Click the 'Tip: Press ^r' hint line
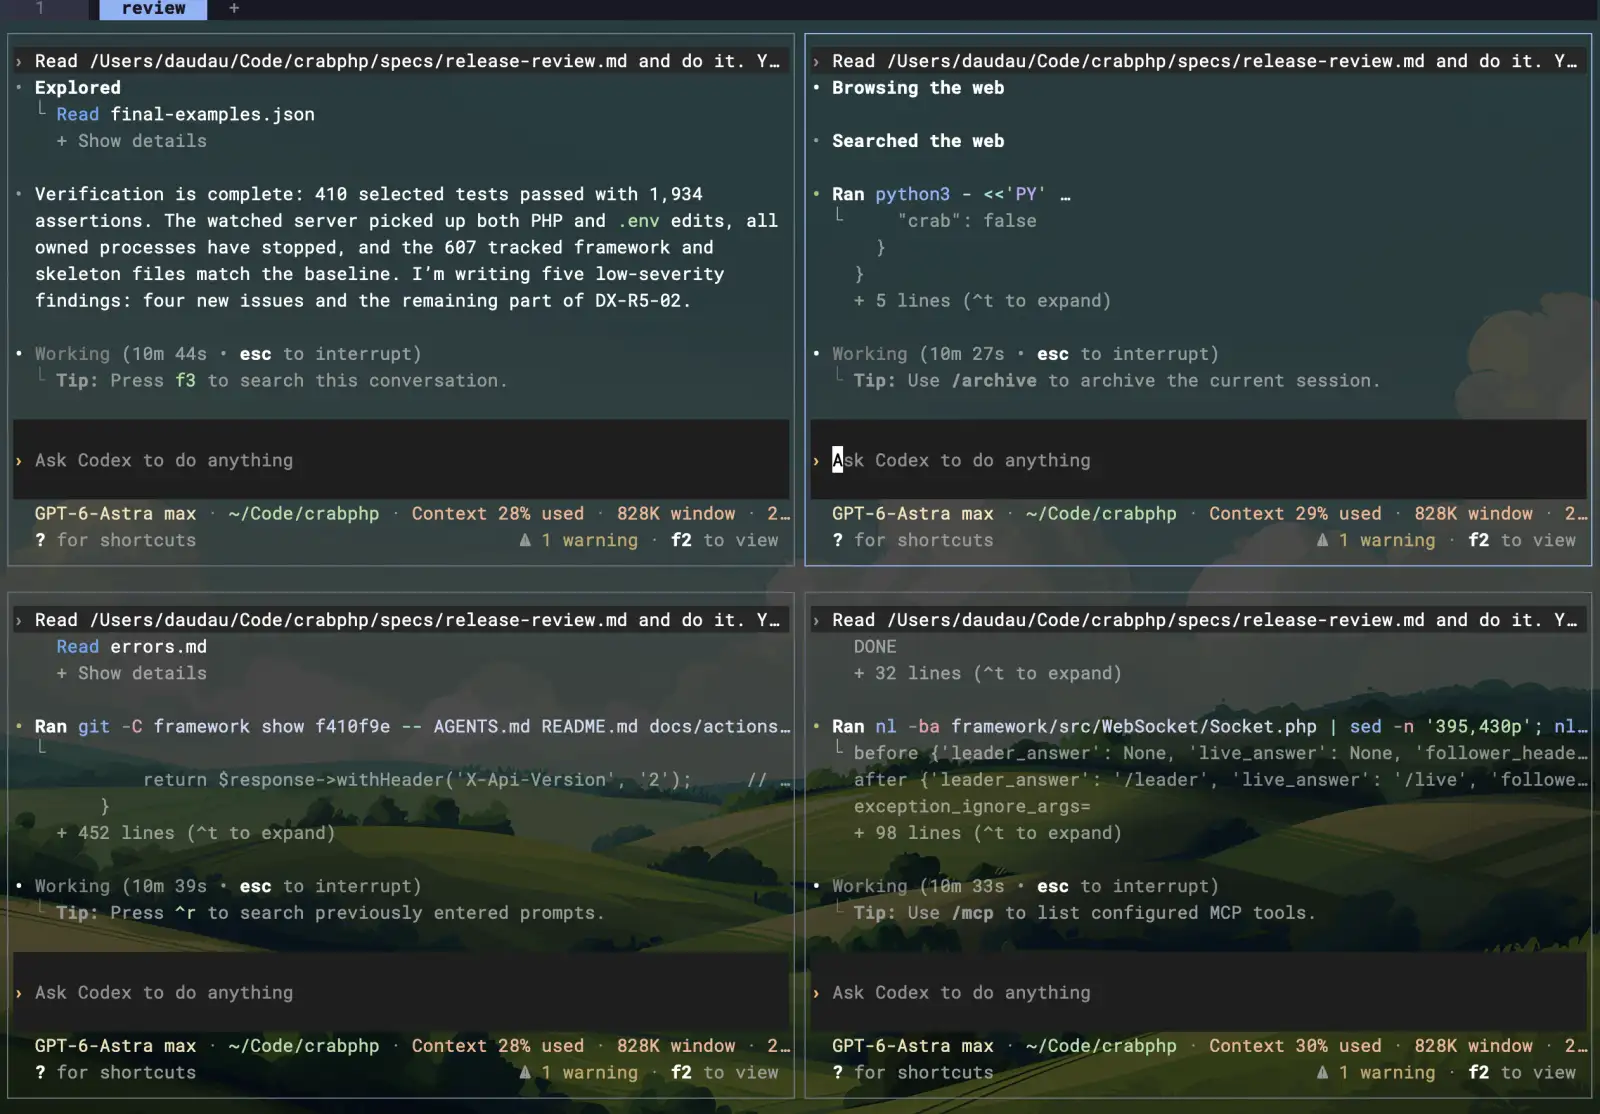Screen dimensions: 1600x1114 (330, 913)
